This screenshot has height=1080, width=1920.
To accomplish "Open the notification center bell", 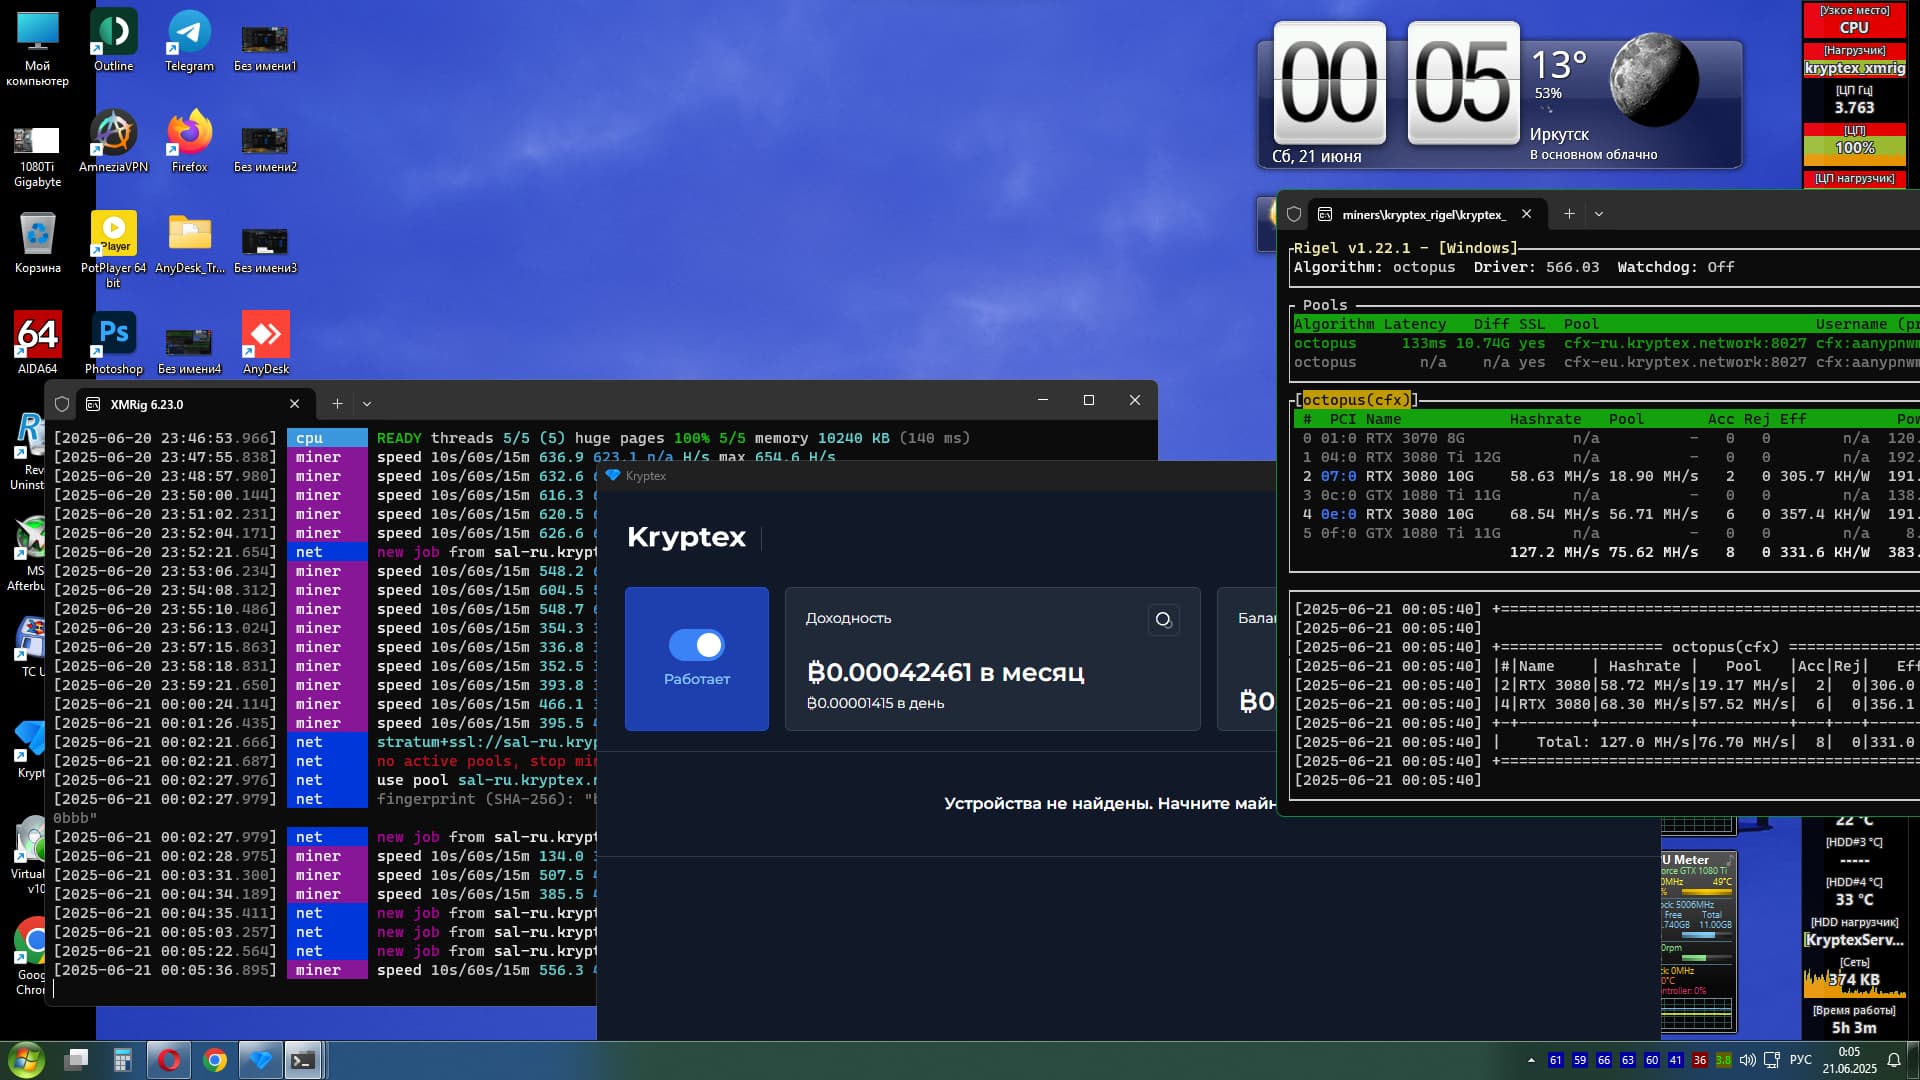I will pyautogui.click(x=1894, y=1060).
